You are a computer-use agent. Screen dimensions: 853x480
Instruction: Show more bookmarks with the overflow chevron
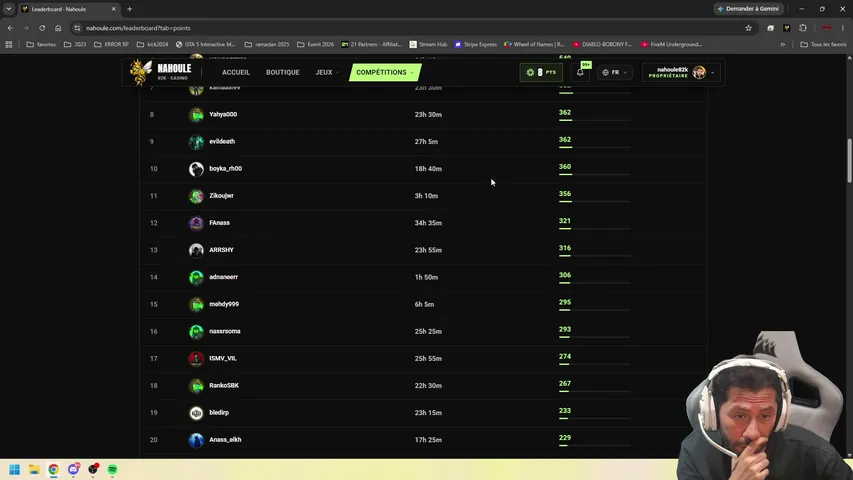coord(783,44)
